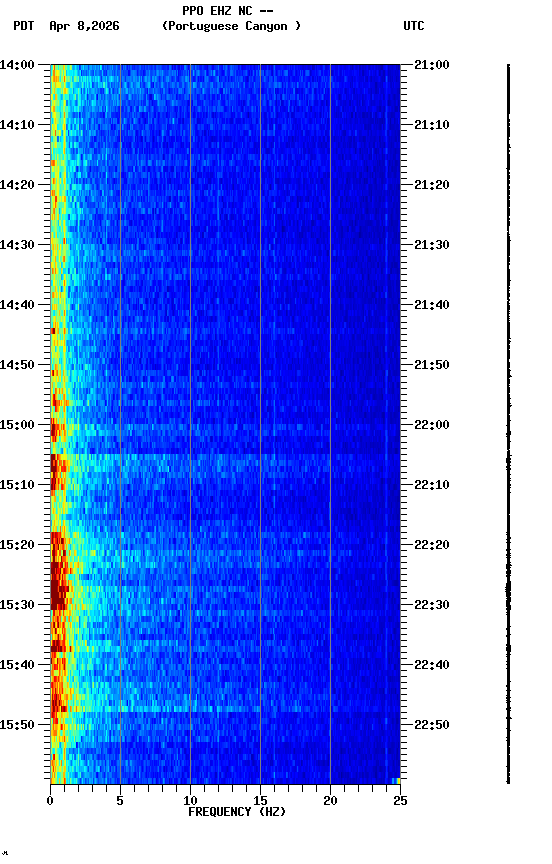This screenshot has width=552, height=864.
Task: Click the '22:40' UTC time label
Action: (x=432, y=665)
